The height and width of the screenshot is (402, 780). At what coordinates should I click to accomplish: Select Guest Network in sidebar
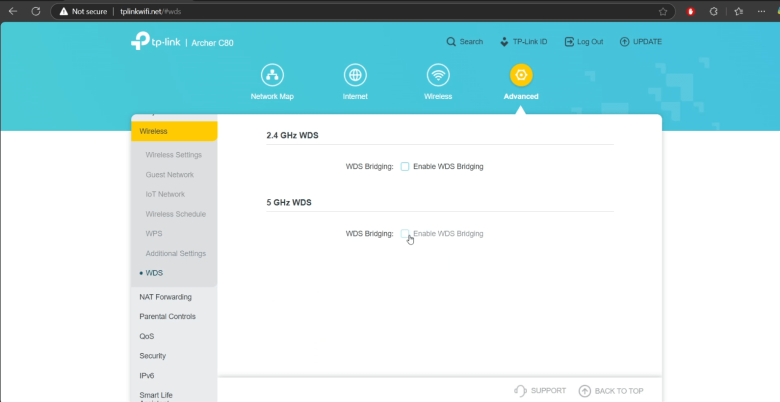pyautogui.click(x=169, y=174)
